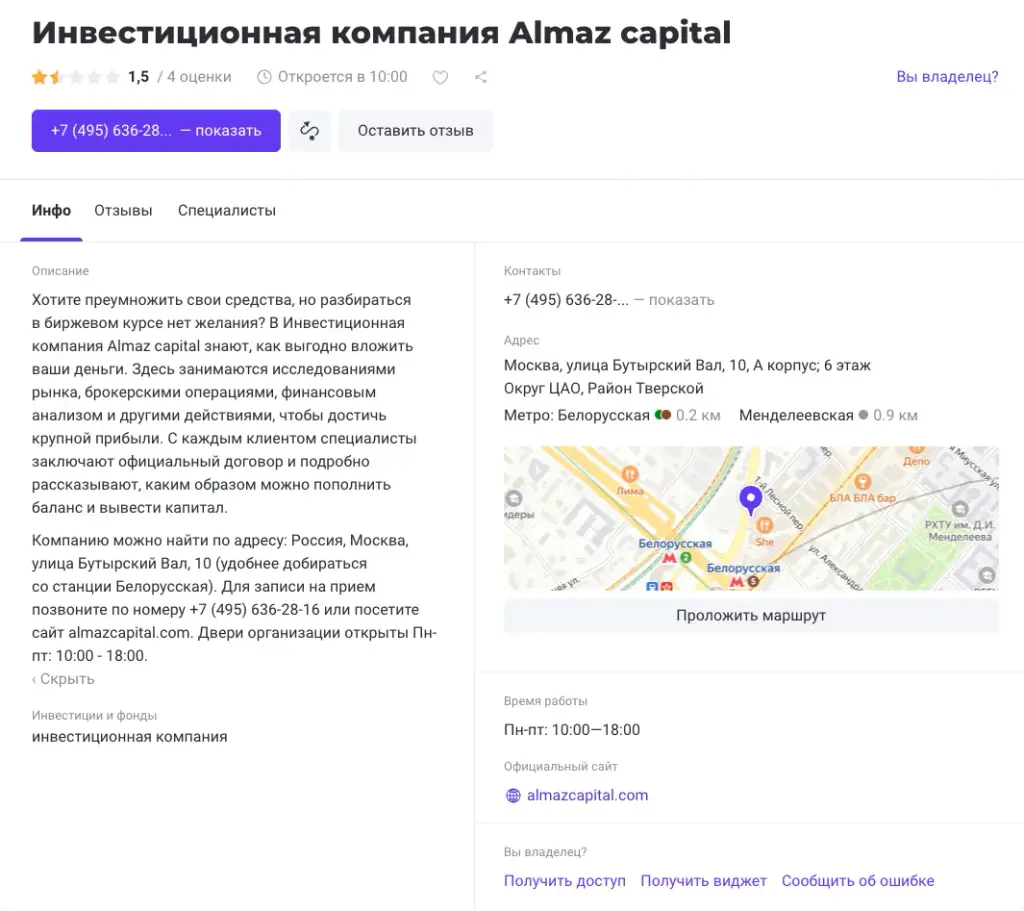
Task: Click the star rating icons
Action: pyautogui.click(x=76, y=77)
